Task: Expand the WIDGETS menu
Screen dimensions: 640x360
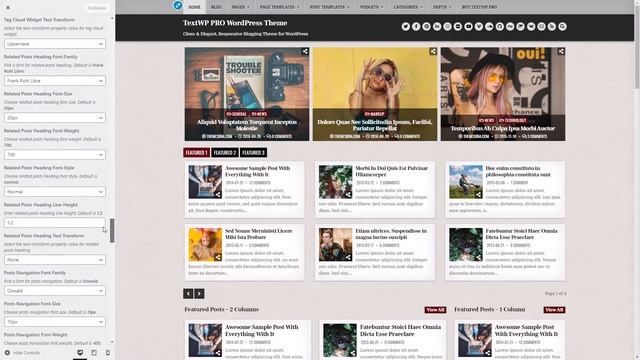Action: point(371,7)
